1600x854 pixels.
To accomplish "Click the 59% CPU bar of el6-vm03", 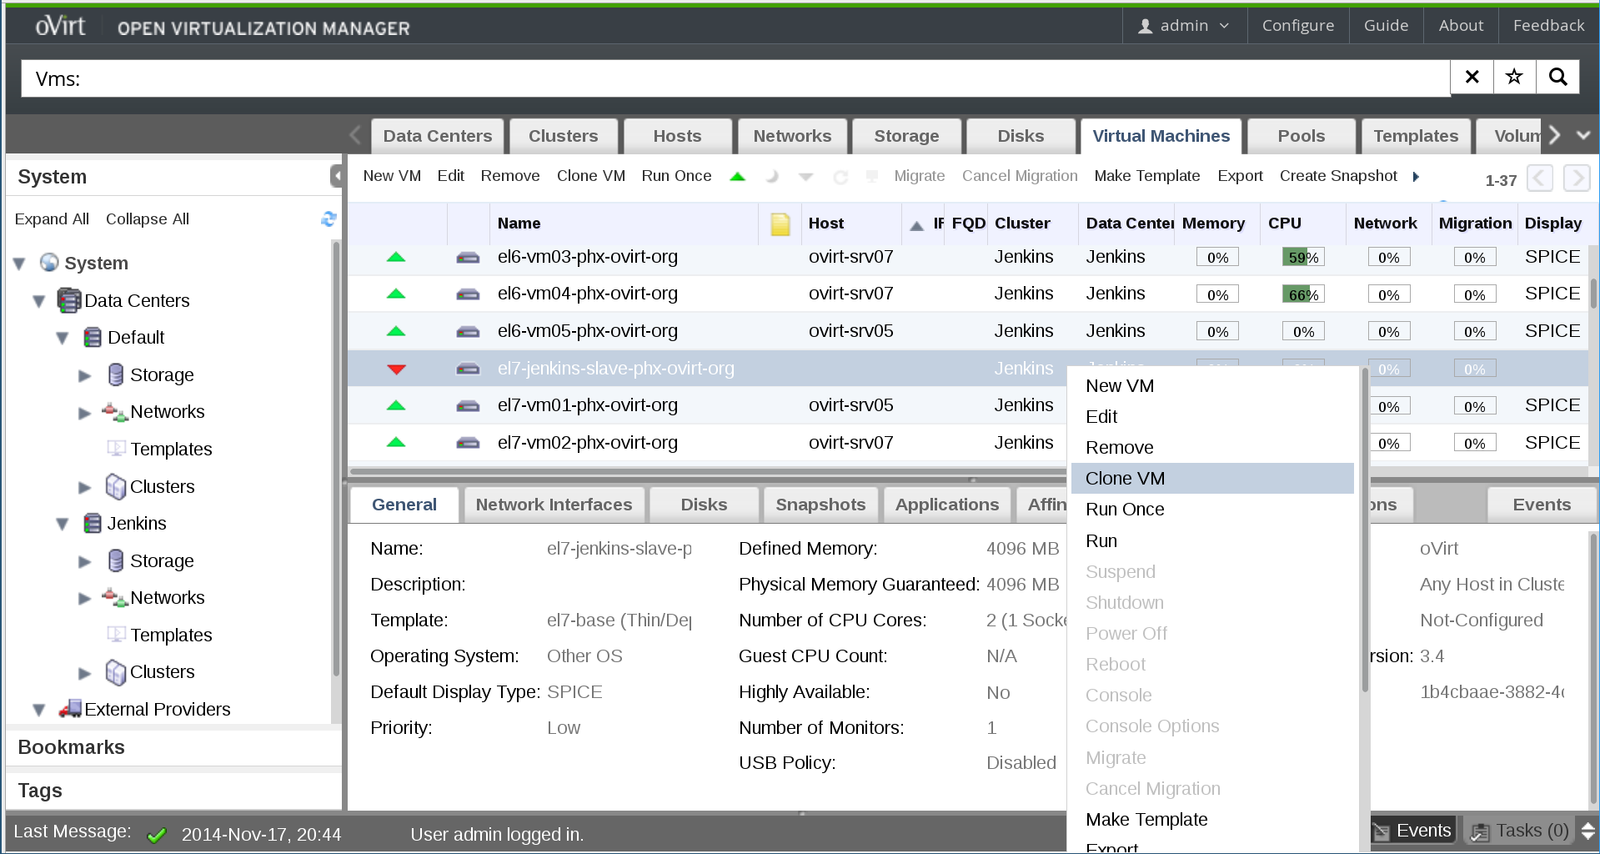I will [1303, 257].
